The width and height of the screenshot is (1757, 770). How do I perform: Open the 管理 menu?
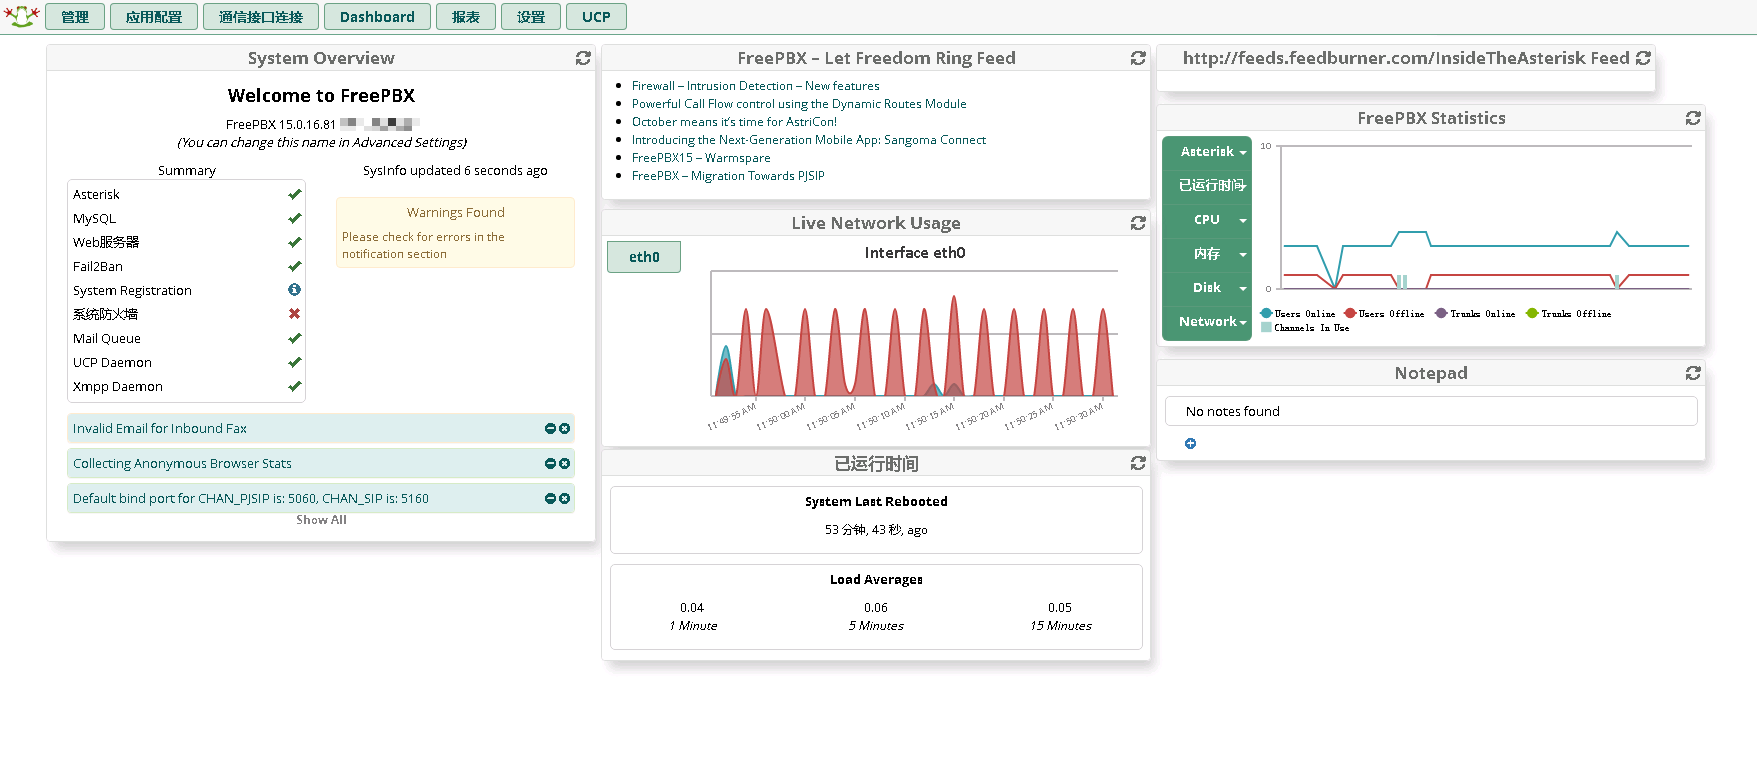pos(75,17)
